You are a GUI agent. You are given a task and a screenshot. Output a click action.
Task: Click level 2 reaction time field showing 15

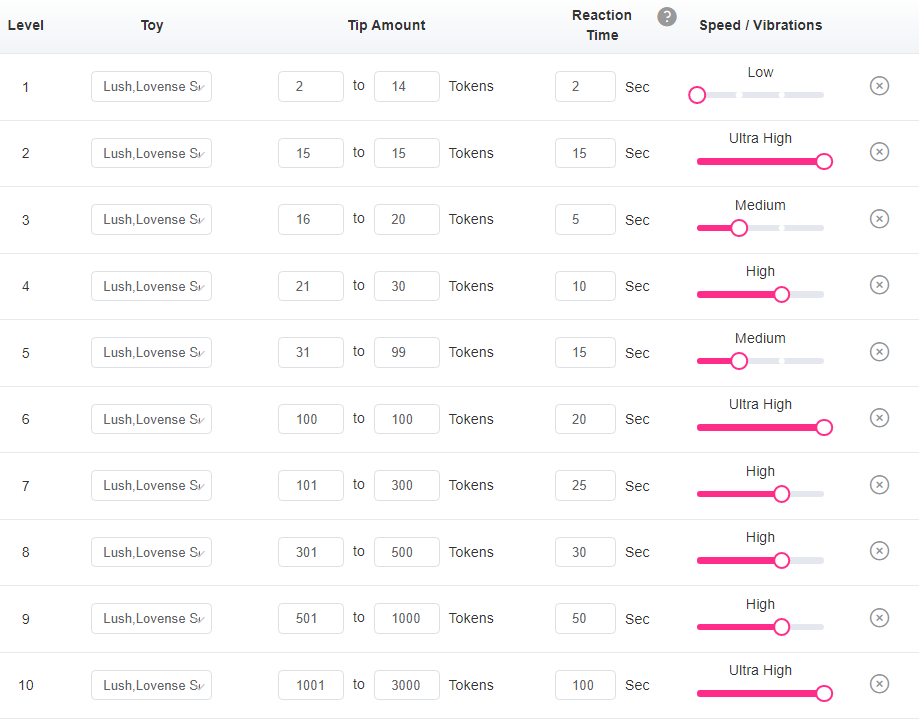point(585,153)
